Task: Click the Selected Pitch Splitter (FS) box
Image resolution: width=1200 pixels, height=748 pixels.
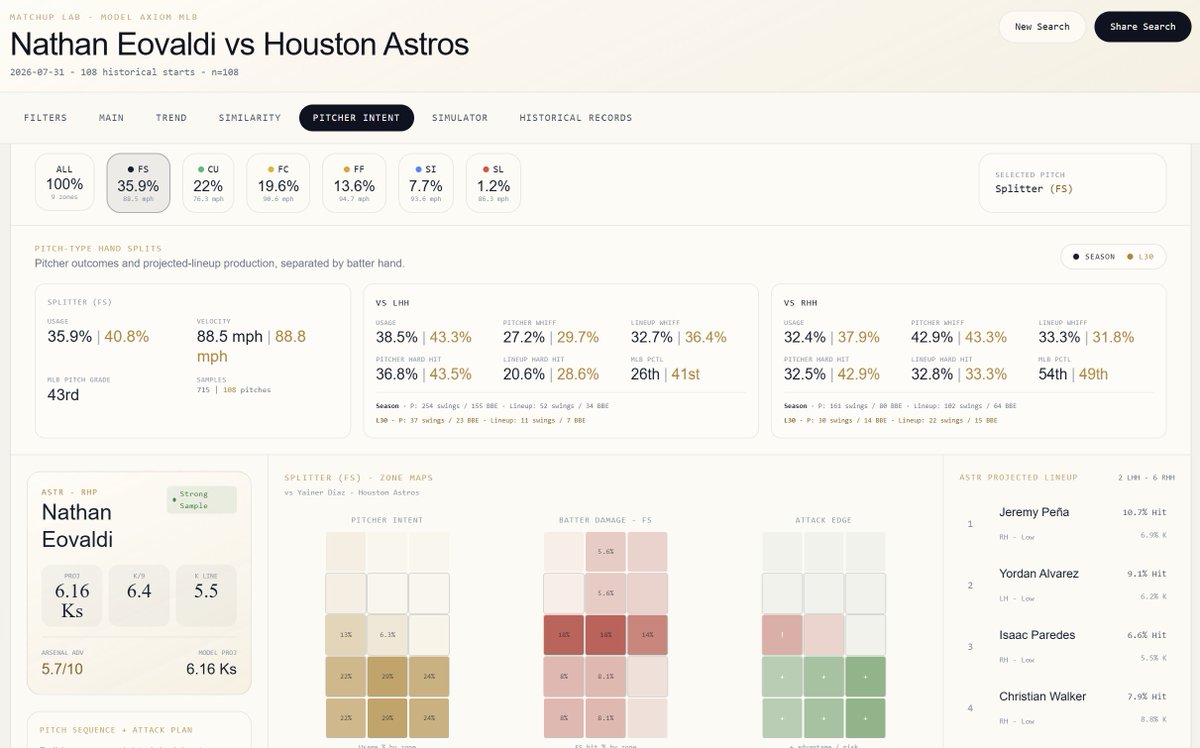Action: tap(1072, 182)
